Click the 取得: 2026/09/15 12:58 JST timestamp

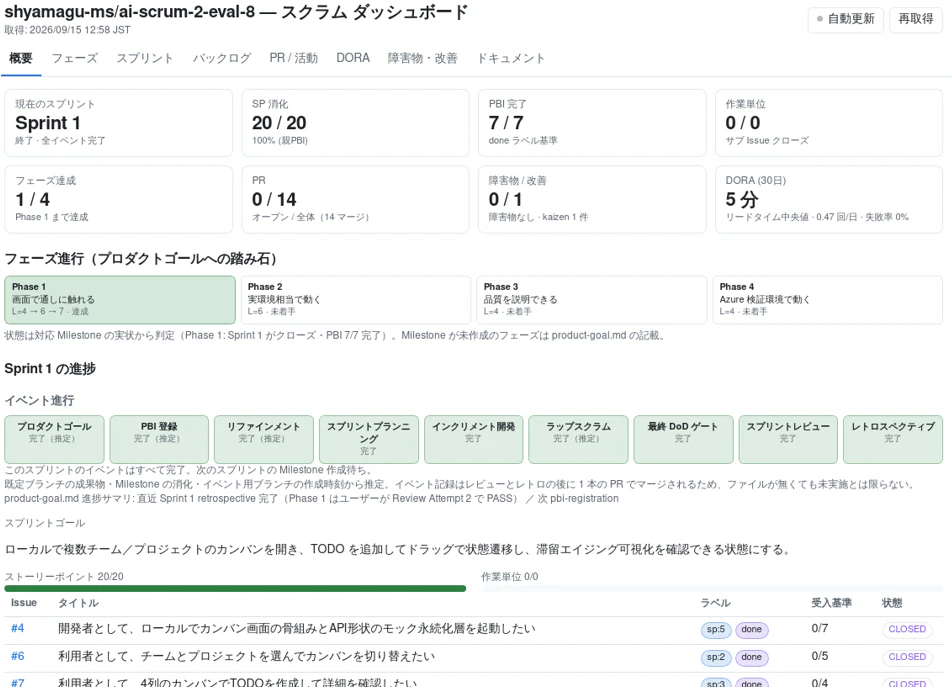[x=67, y=30]
